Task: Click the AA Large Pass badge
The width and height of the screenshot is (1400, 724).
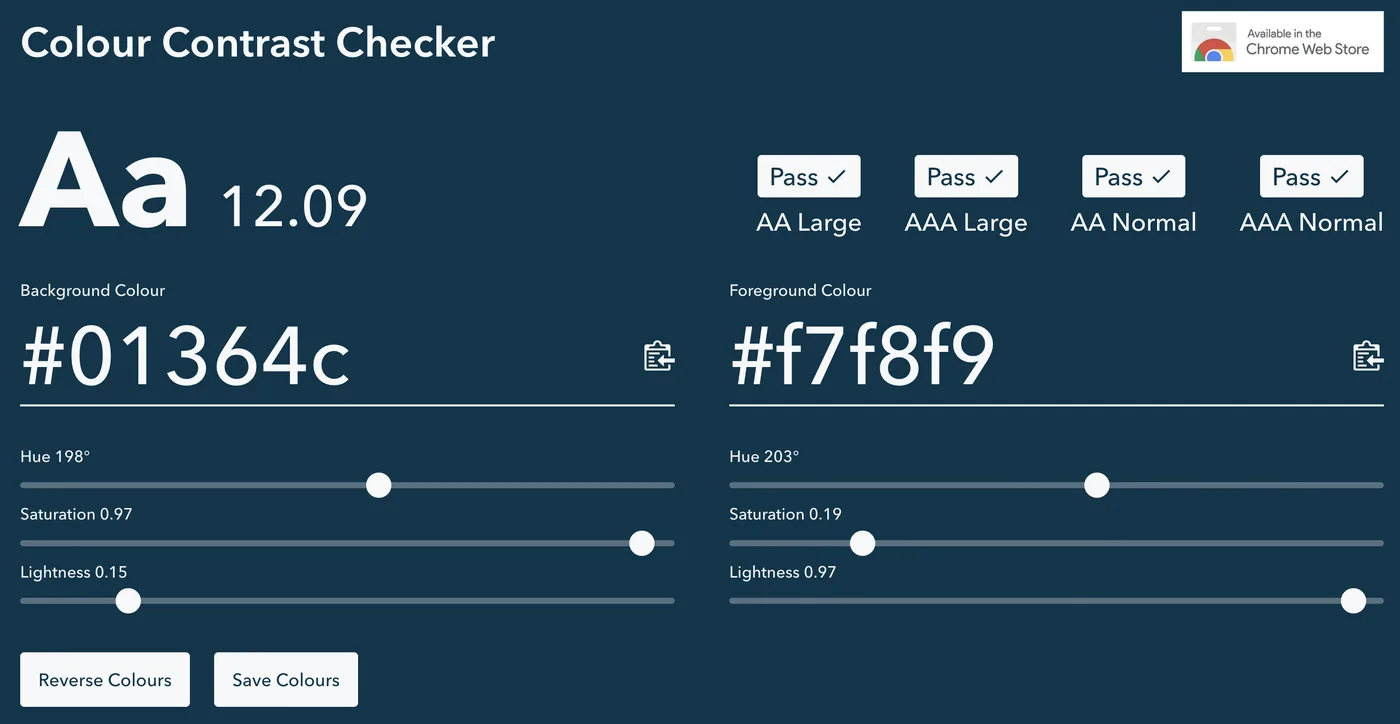Action: click(808, 177)
